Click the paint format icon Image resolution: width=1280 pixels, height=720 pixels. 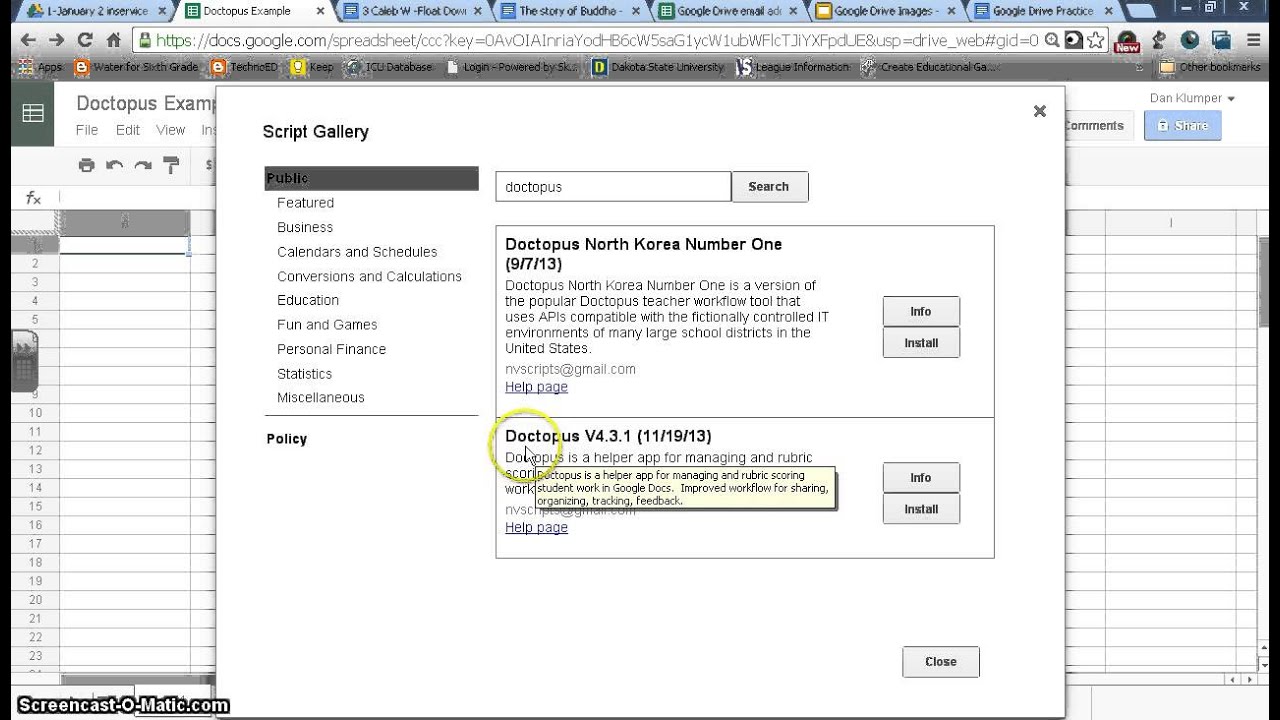tap(171, 166)
